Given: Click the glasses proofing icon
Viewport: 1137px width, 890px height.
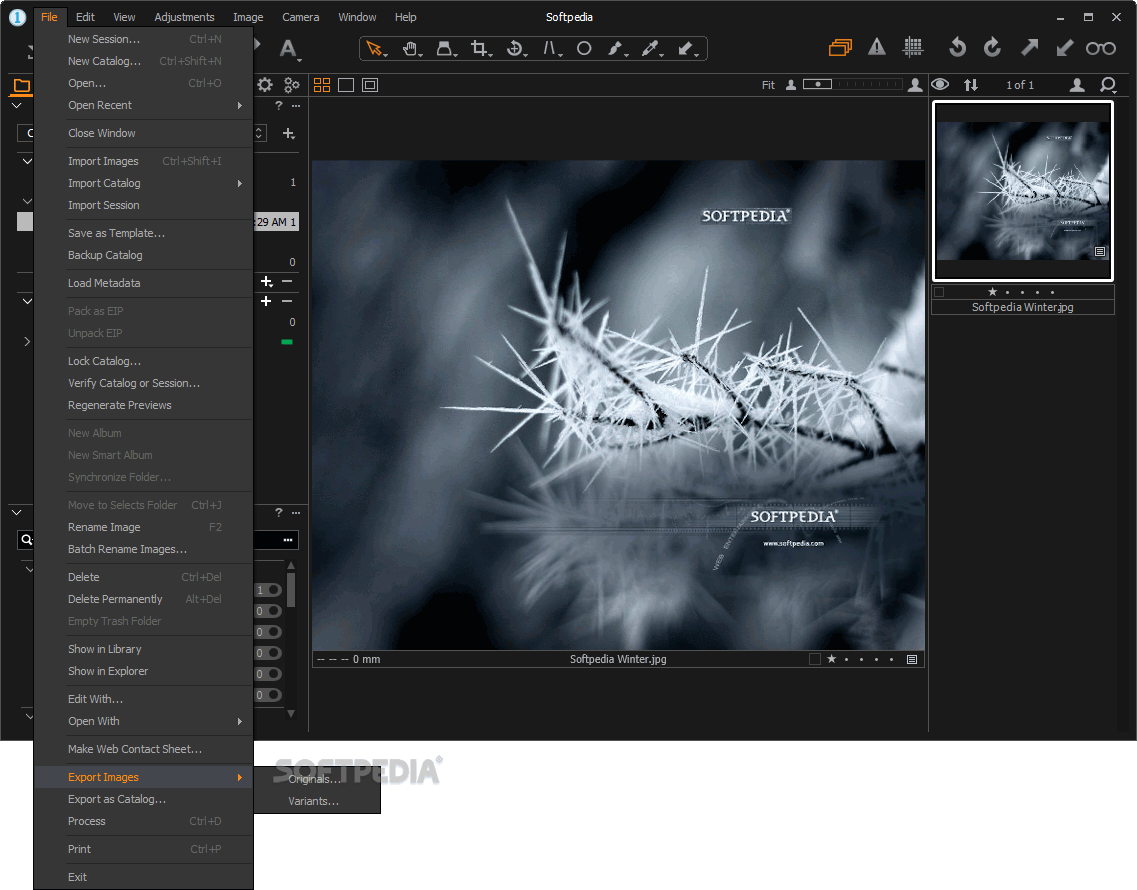Looking at the screenshot, I should point(1101,49).
